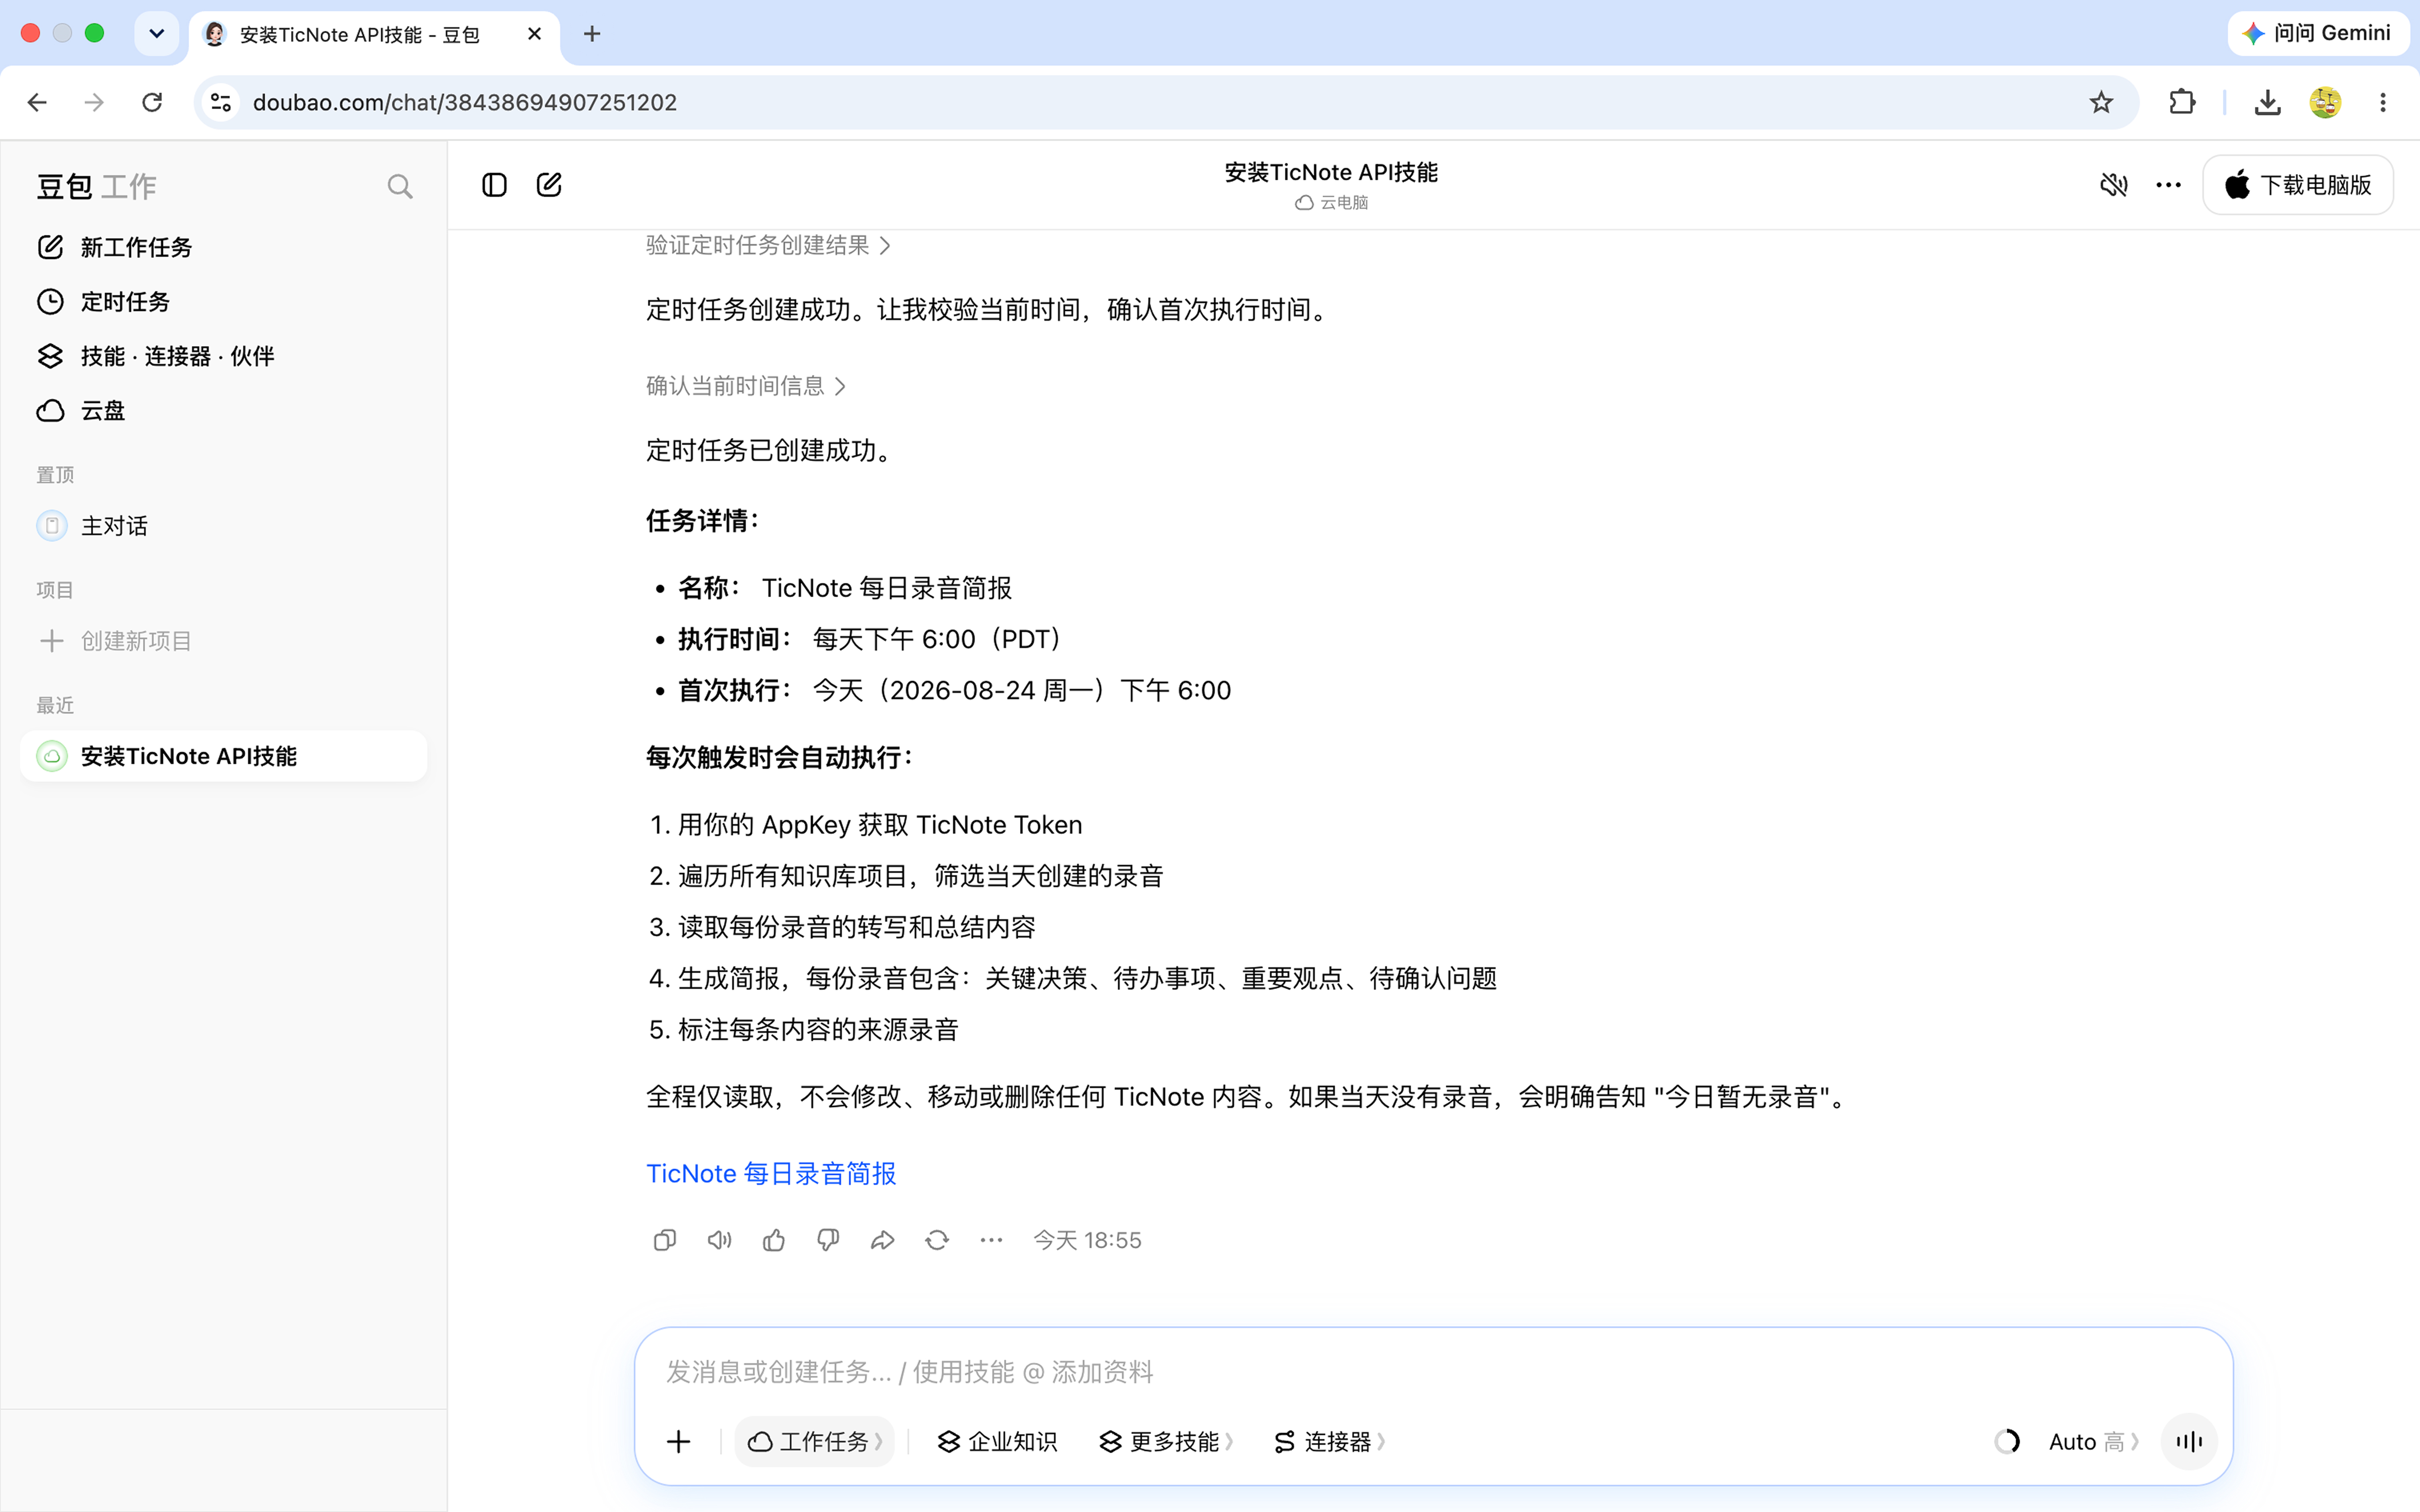Open the tab search dropdown arrow
Screen dimensions: 2420x1512
tap(157, 34)
